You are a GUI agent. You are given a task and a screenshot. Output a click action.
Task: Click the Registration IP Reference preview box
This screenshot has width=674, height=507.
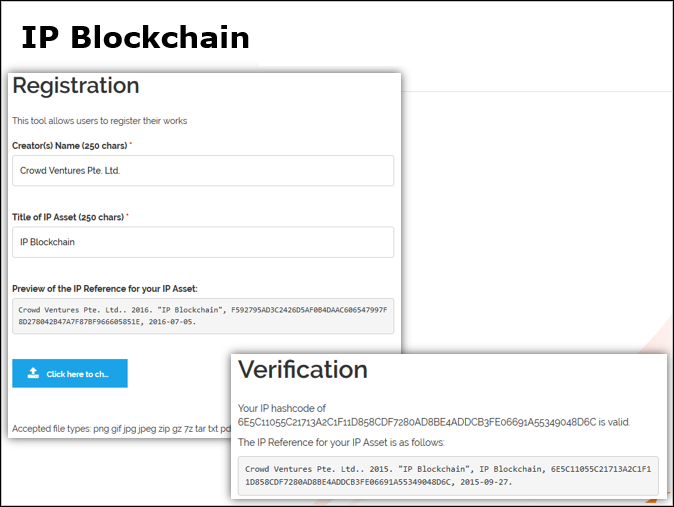pos(203,316)
